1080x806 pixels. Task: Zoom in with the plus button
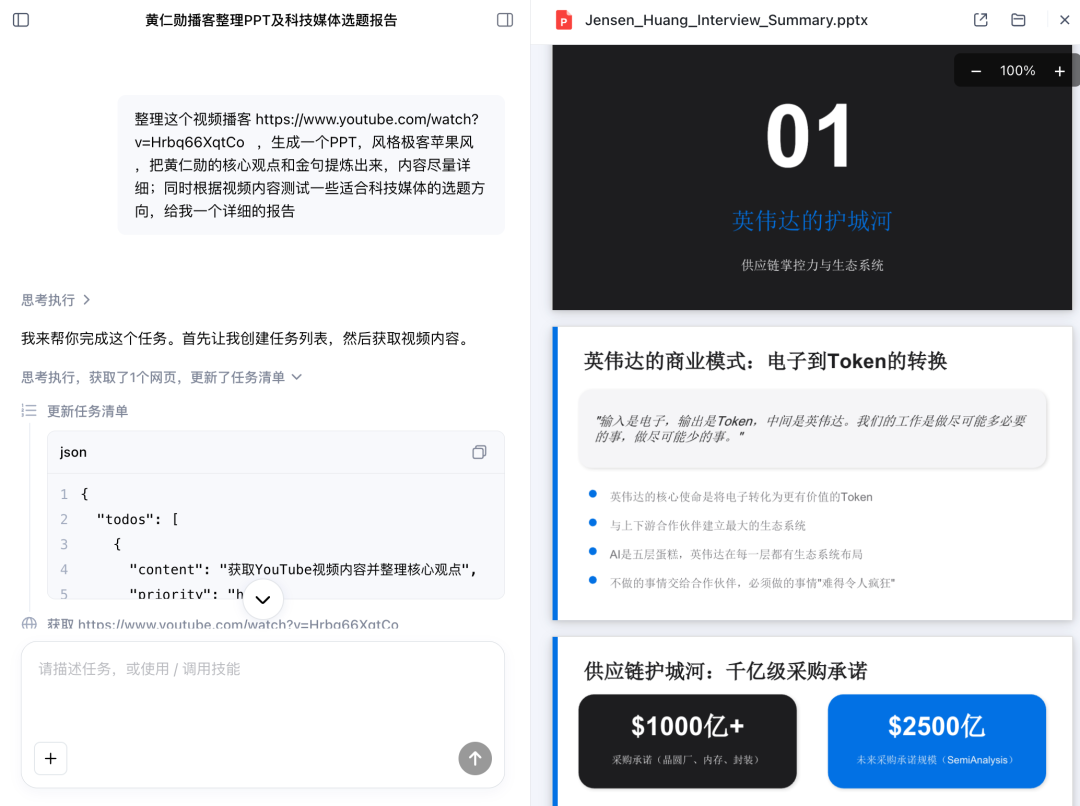(1059, 71)
